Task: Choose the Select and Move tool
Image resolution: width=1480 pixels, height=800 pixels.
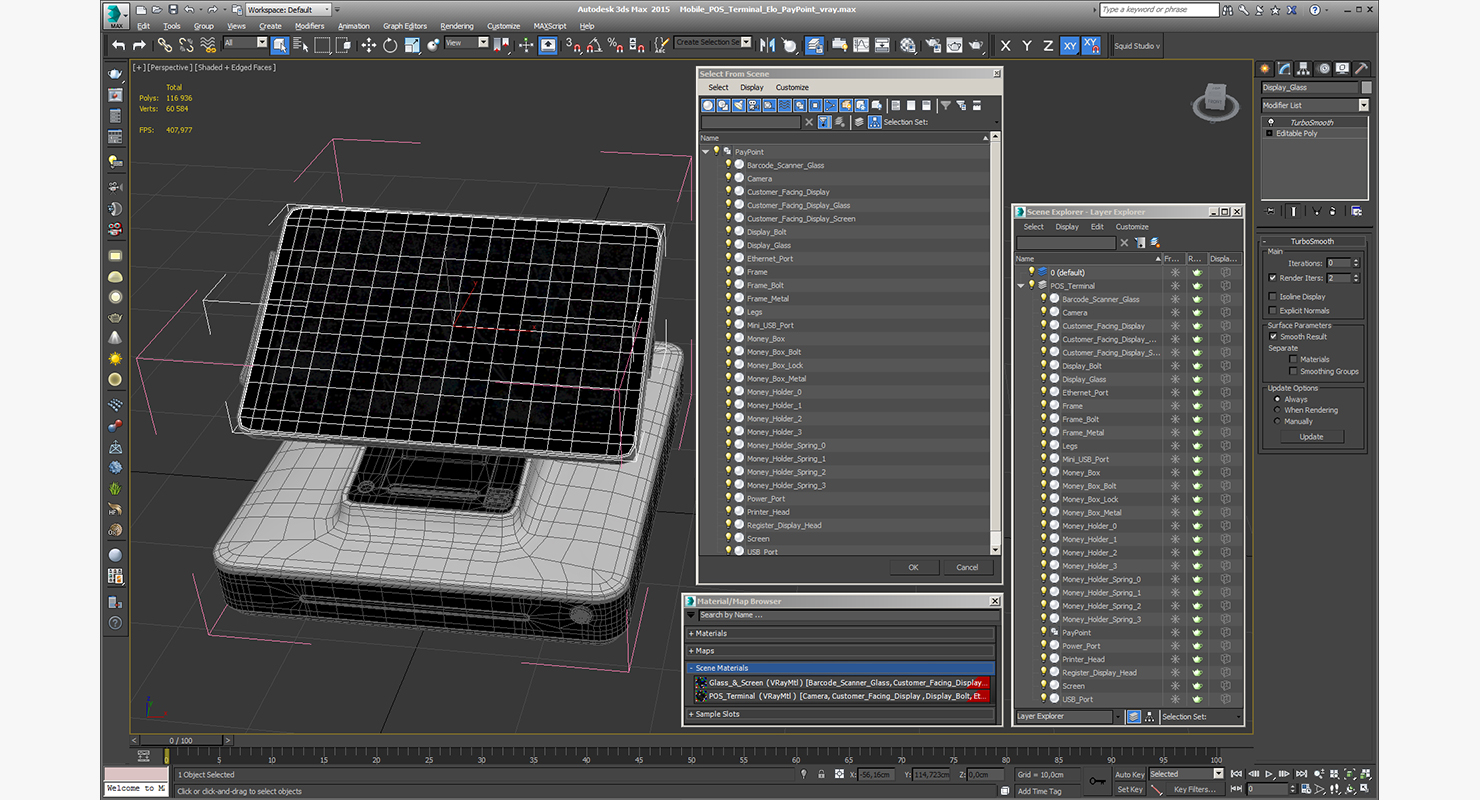Action: pyautogui.click(x=368, y=45)
